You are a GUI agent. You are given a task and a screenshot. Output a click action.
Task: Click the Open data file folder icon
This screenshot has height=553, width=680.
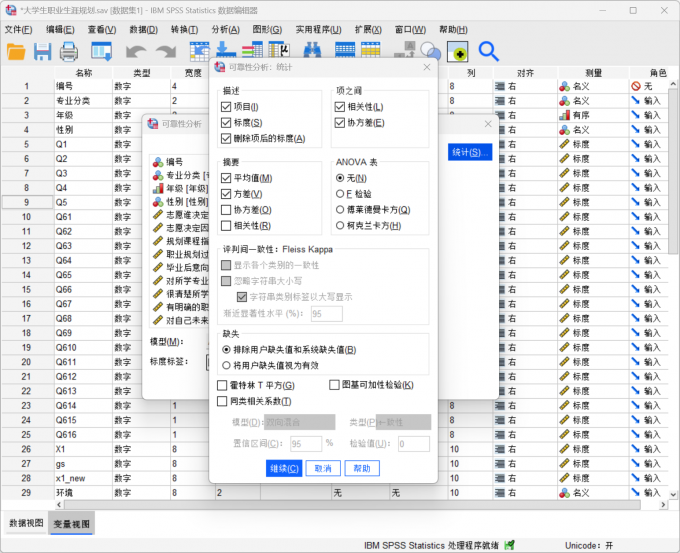[x=17, y=51]
